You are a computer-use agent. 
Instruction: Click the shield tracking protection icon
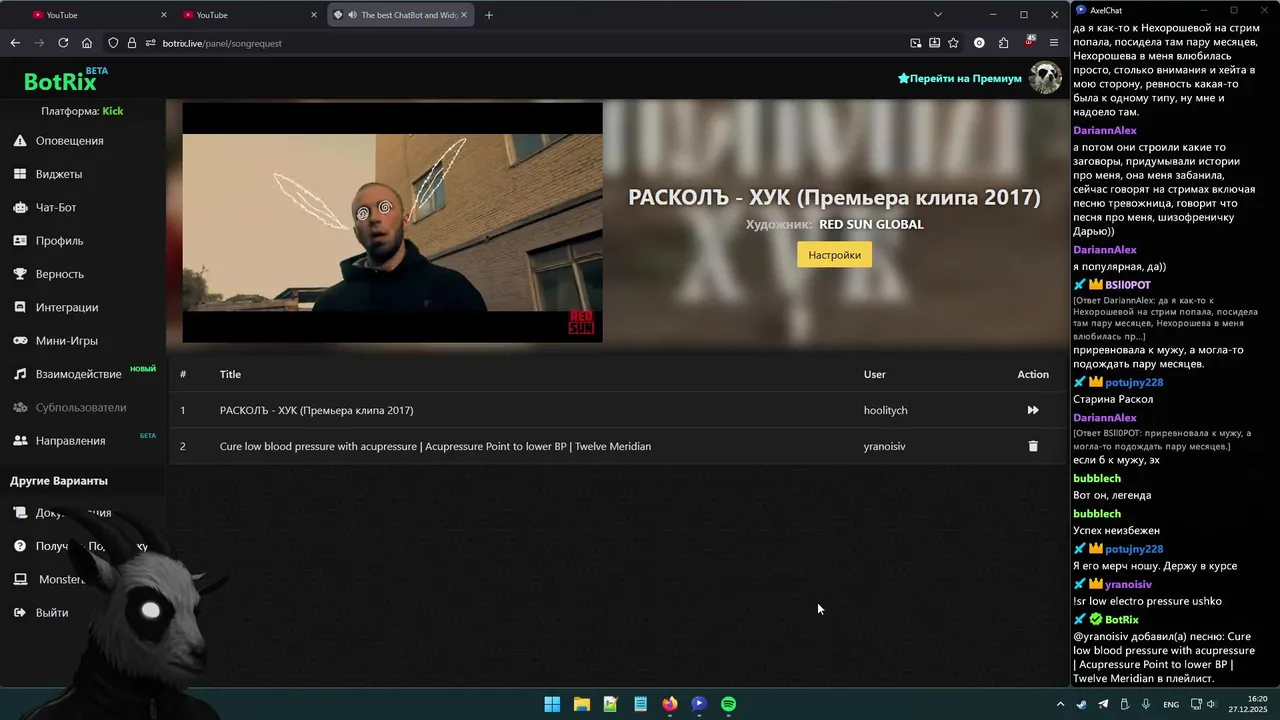pyautogui.click(x=113, y=43)
